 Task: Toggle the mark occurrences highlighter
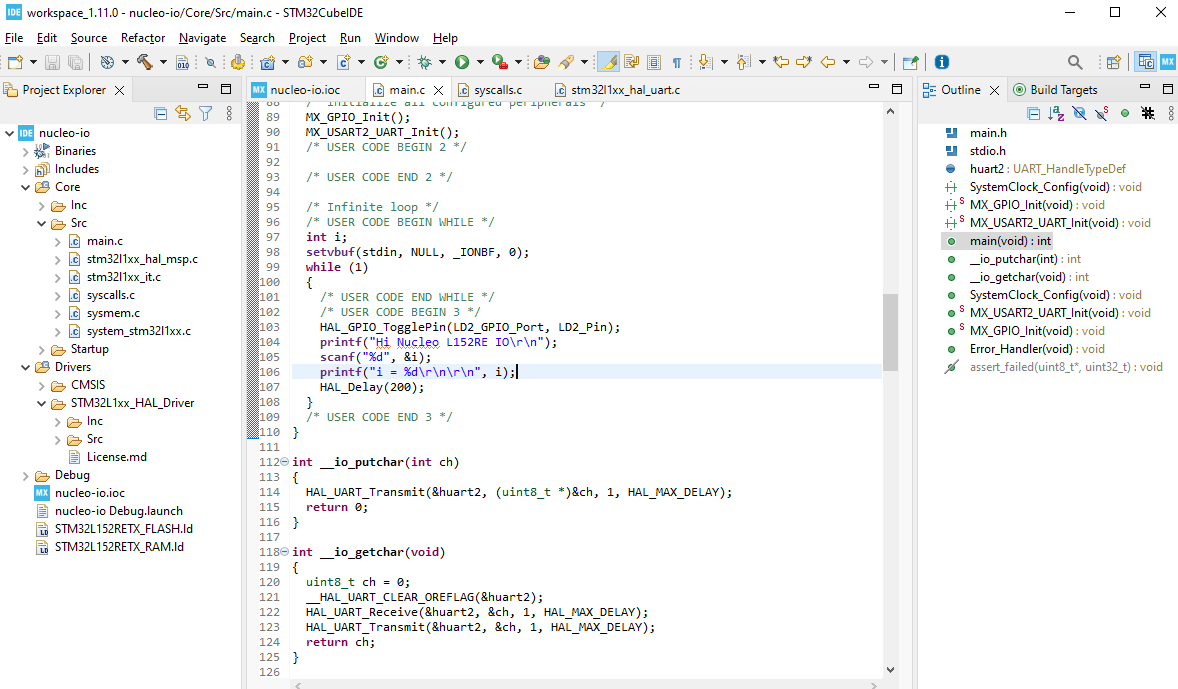point(609,62)
